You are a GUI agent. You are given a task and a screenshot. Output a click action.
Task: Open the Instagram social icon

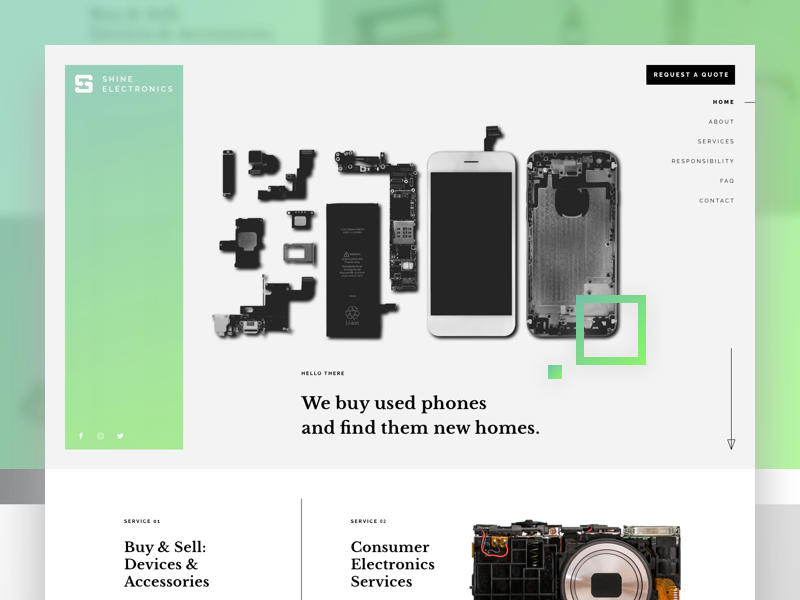tap(101, 436)
